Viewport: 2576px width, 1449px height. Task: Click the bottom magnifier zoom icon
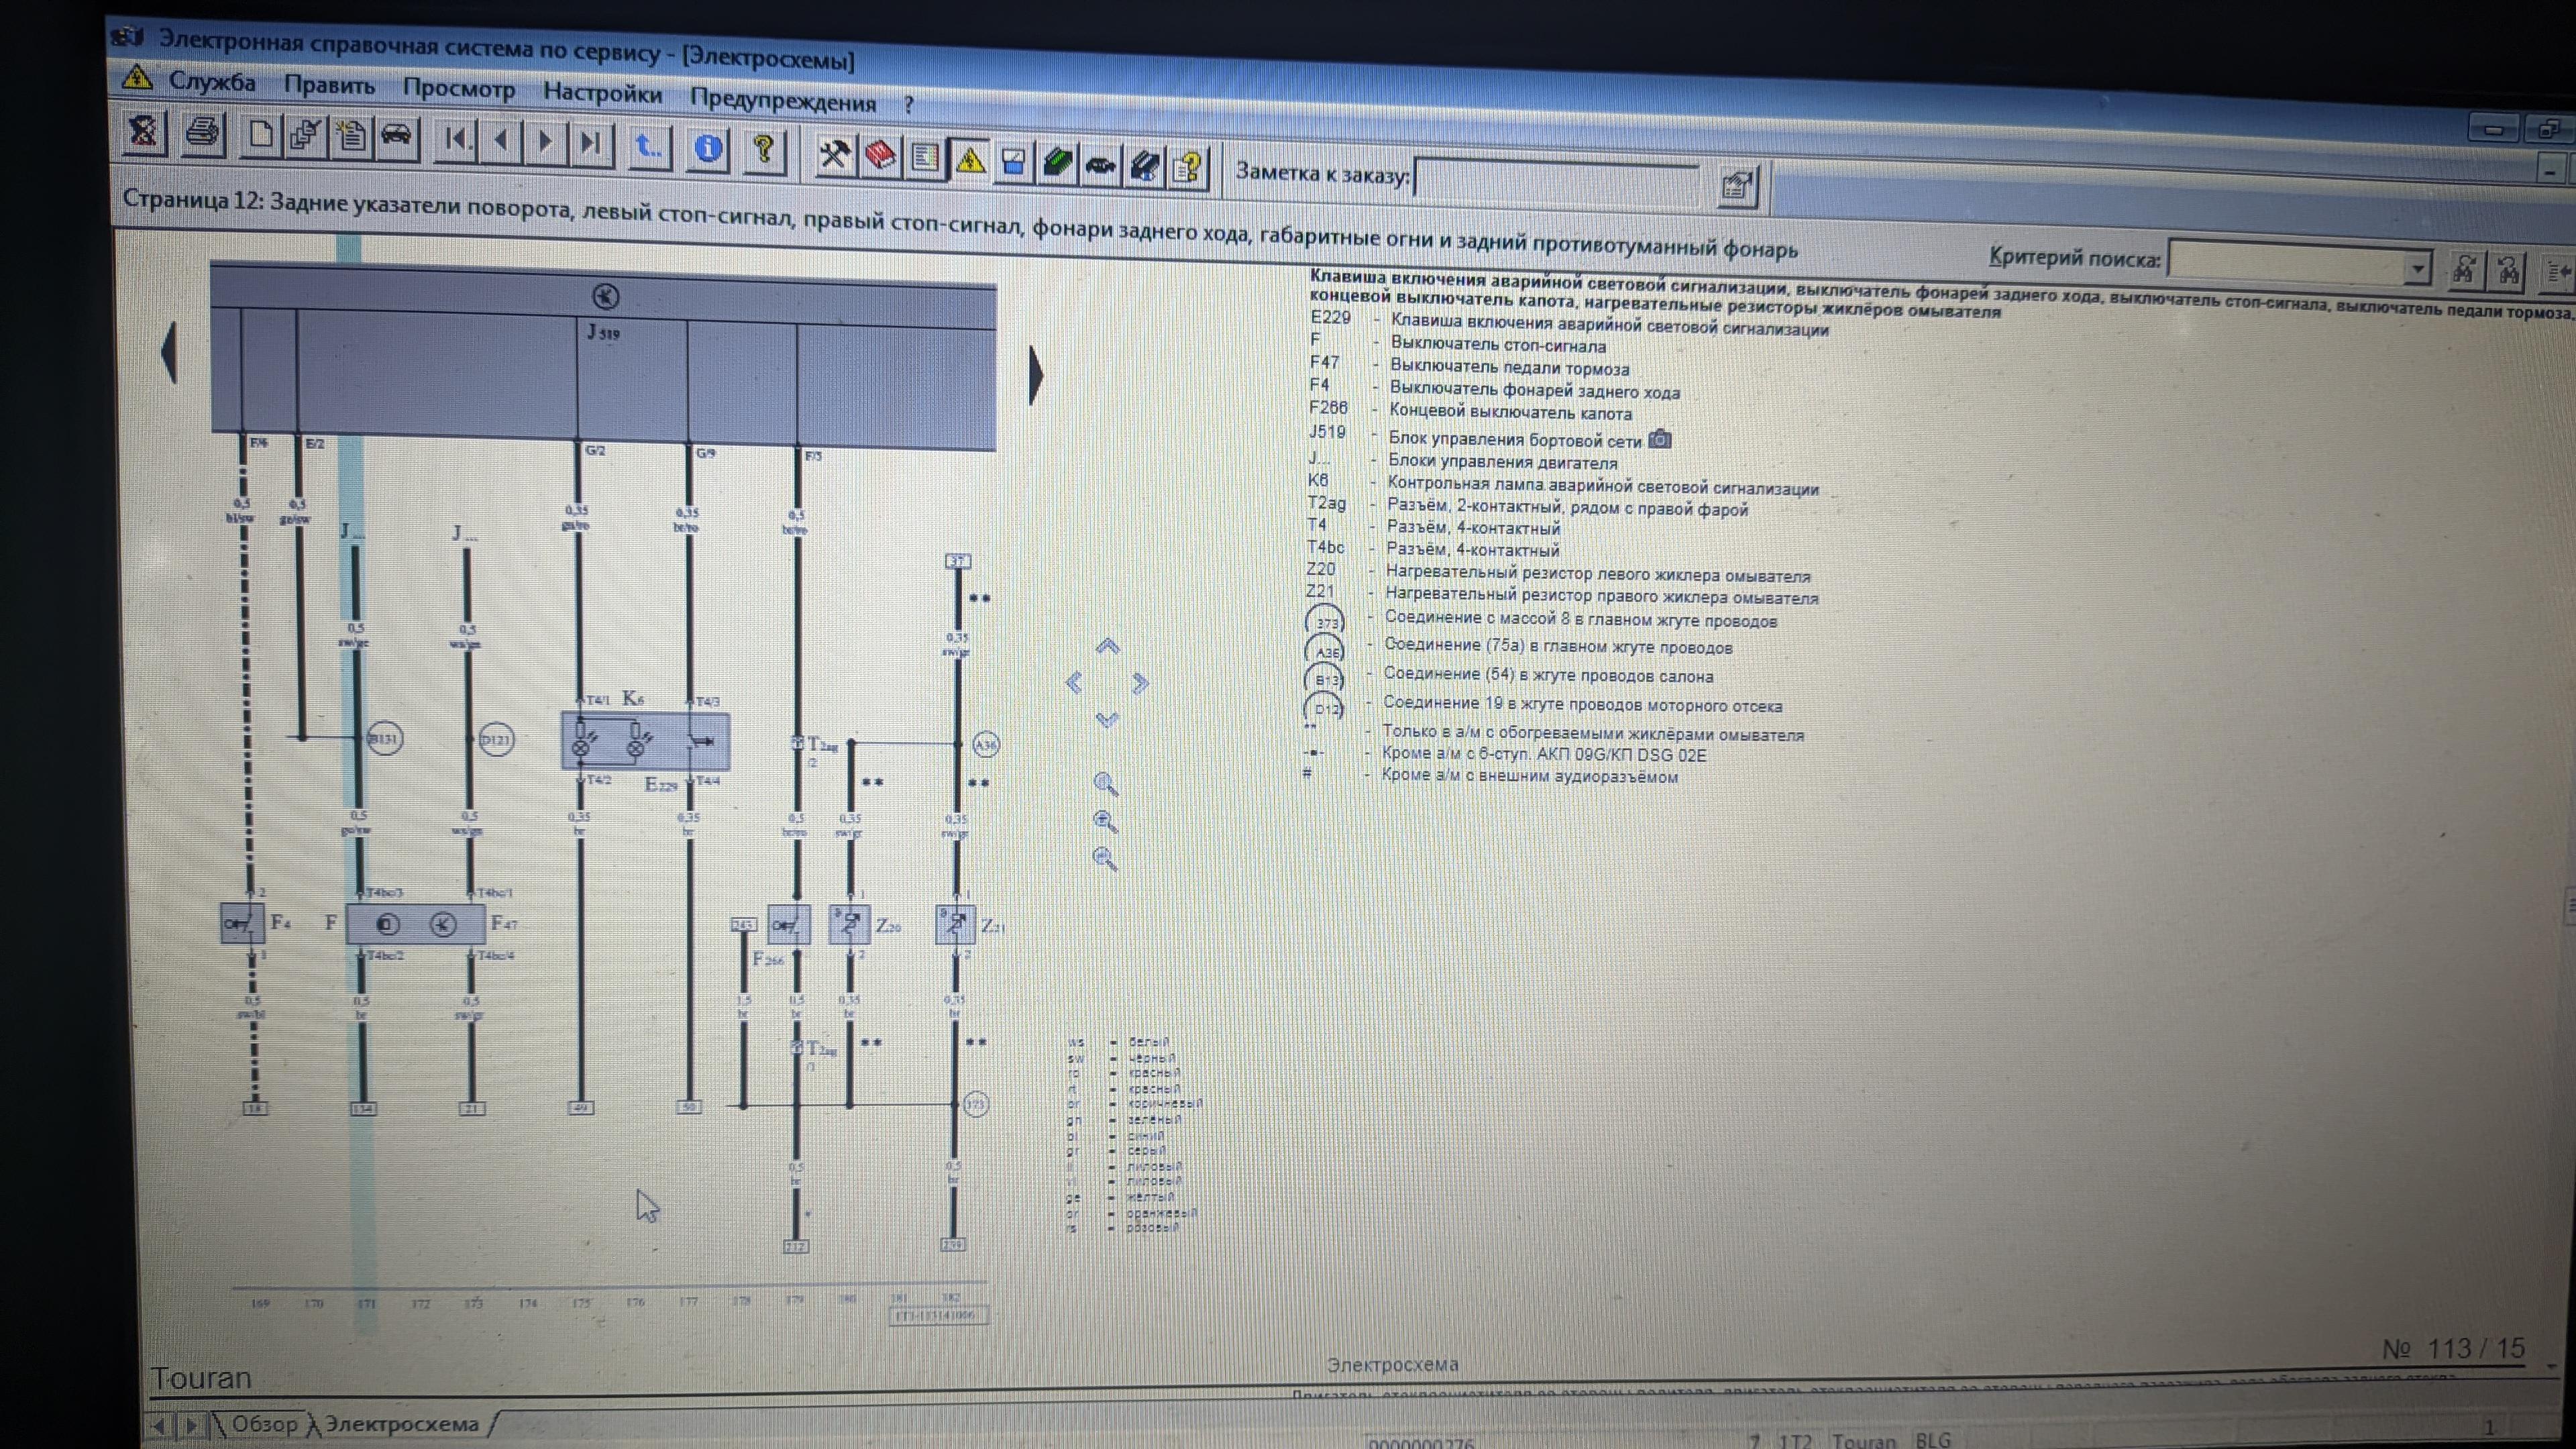tap(1105, 858)
